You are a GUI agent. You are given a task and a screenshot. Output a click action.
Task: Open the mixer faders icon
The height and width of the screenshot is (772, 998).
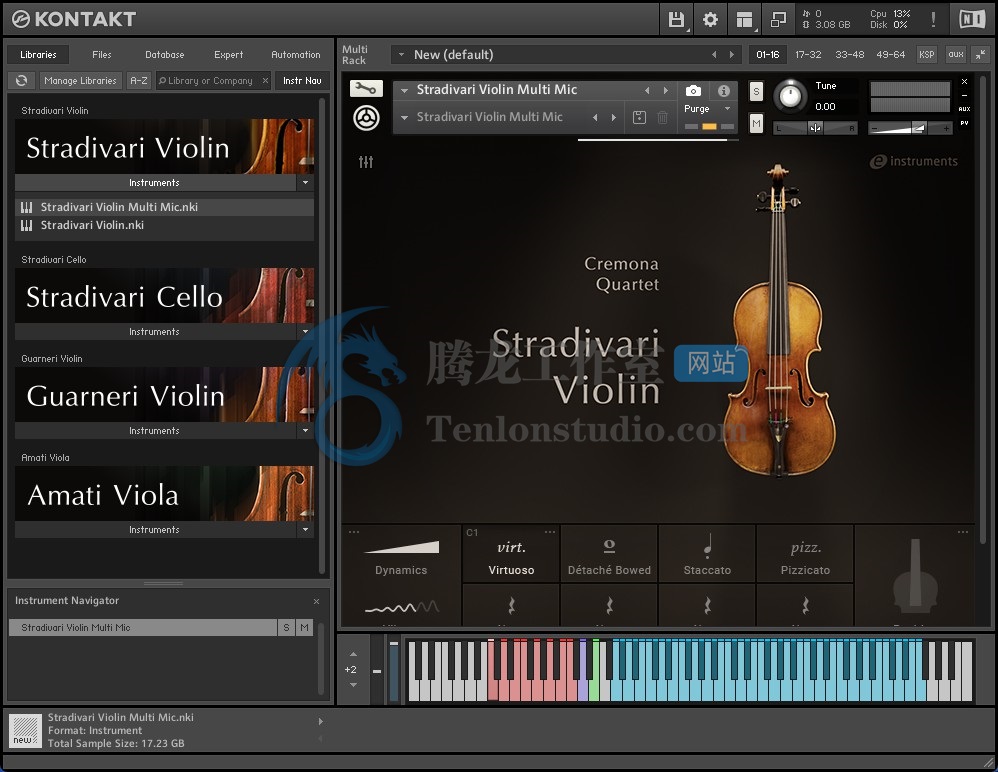pyautogui.click(x=366, y=162)
